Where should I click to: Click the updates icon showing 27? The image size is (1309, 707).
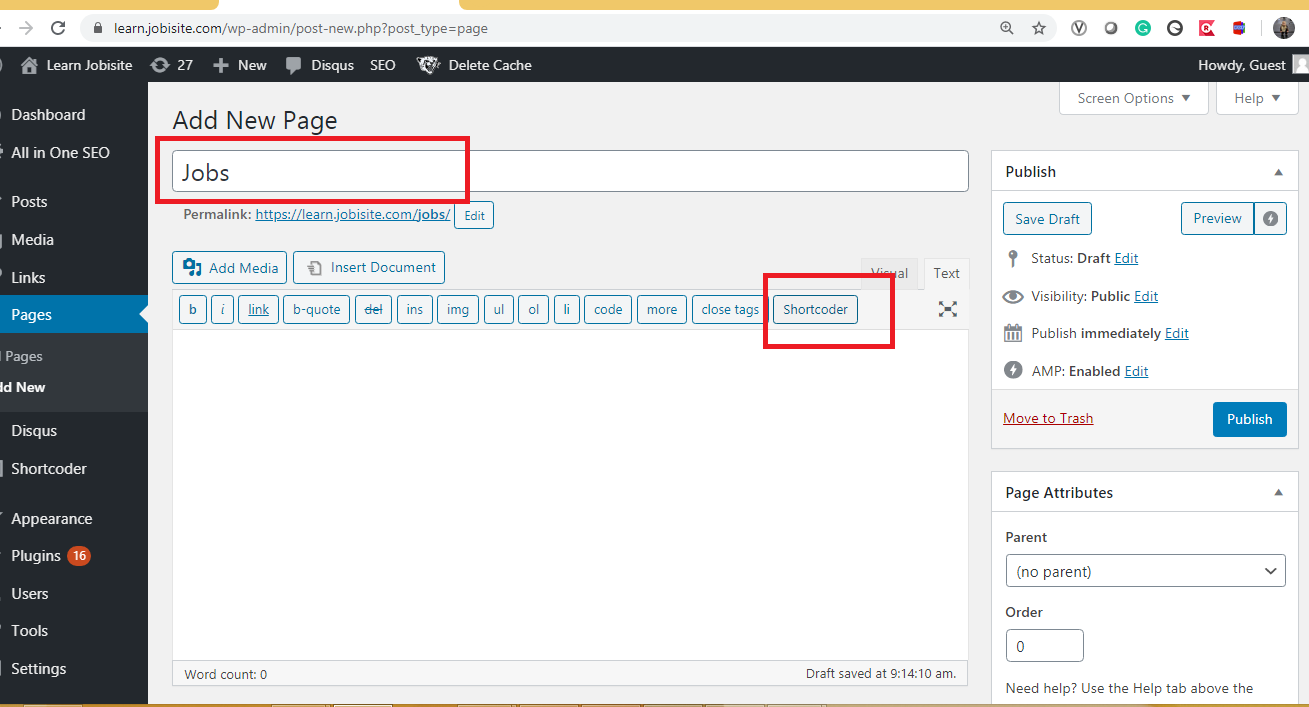(159, 65)
